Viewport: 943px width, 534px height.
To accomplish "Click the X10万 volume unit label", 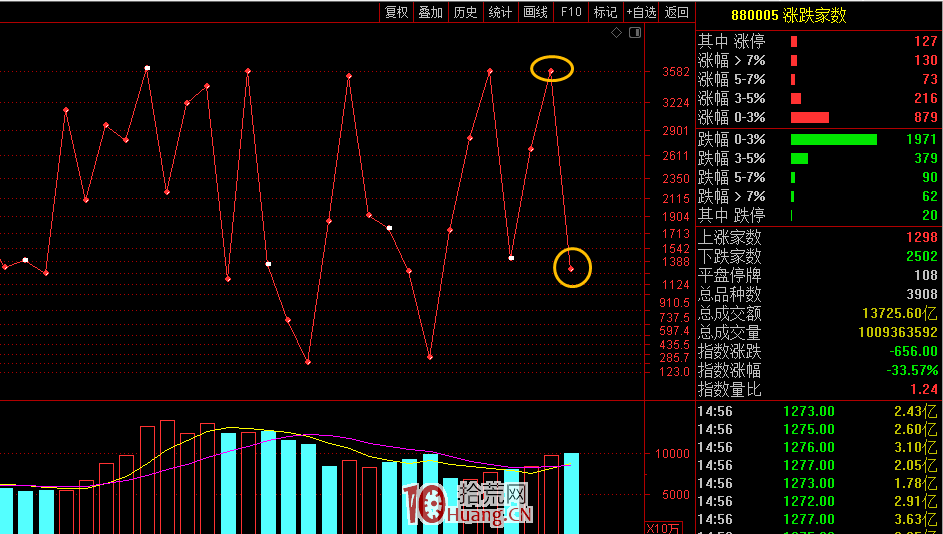I will click(664, 528).
